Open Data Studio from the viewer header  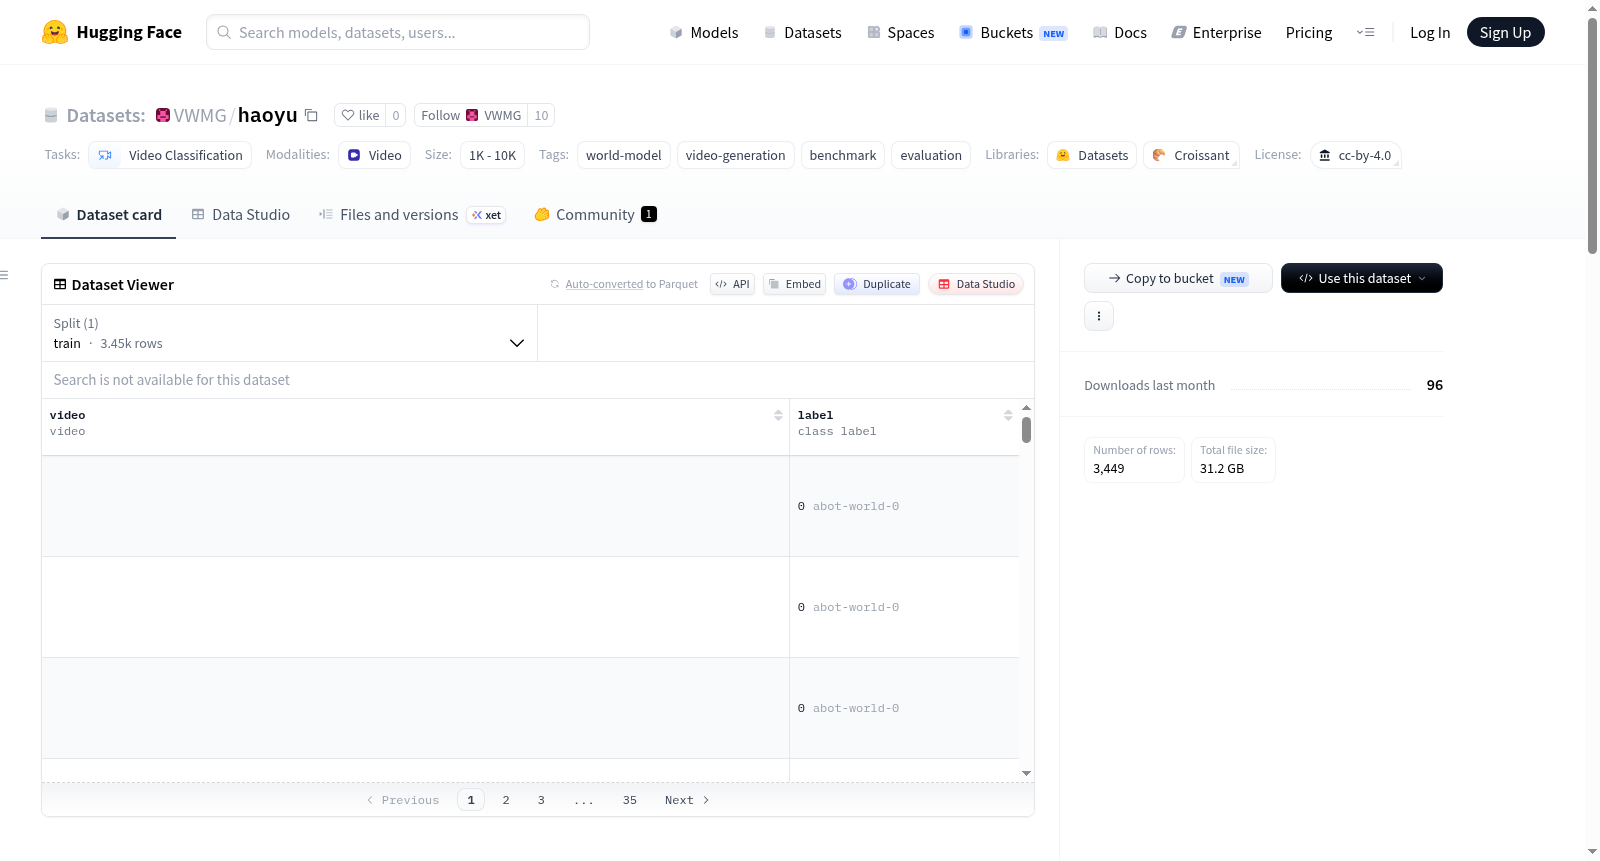(x=976, y=284)
